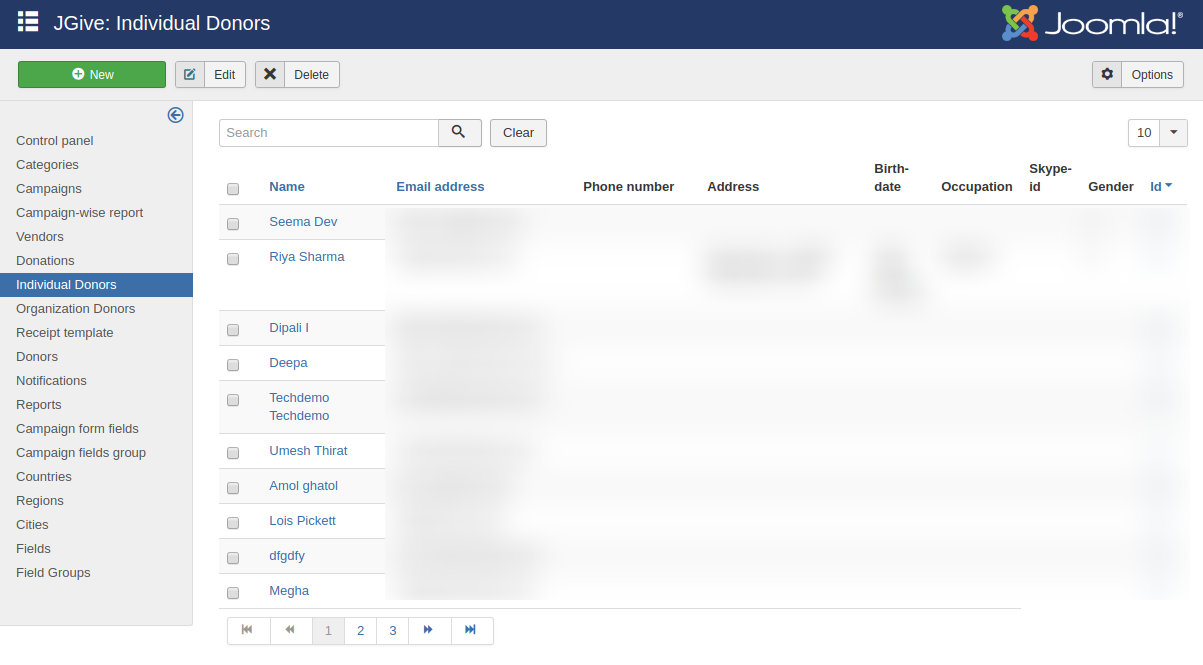
Task: Go to last page of pagination
Action: (471, 630)
